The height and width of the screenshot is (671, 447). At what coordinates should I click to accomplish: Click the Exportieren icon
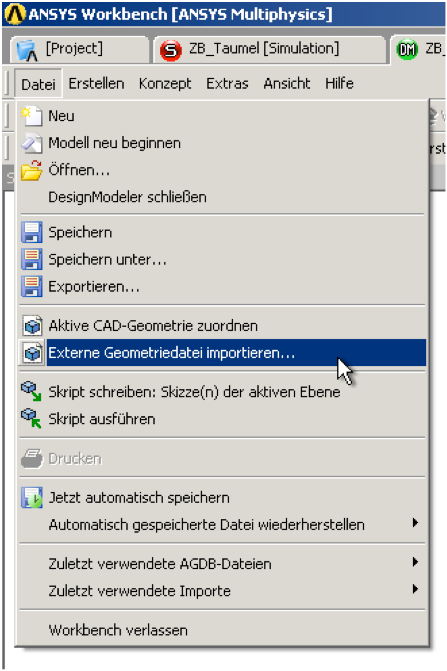pyautogui.click(x=32, y=286)
